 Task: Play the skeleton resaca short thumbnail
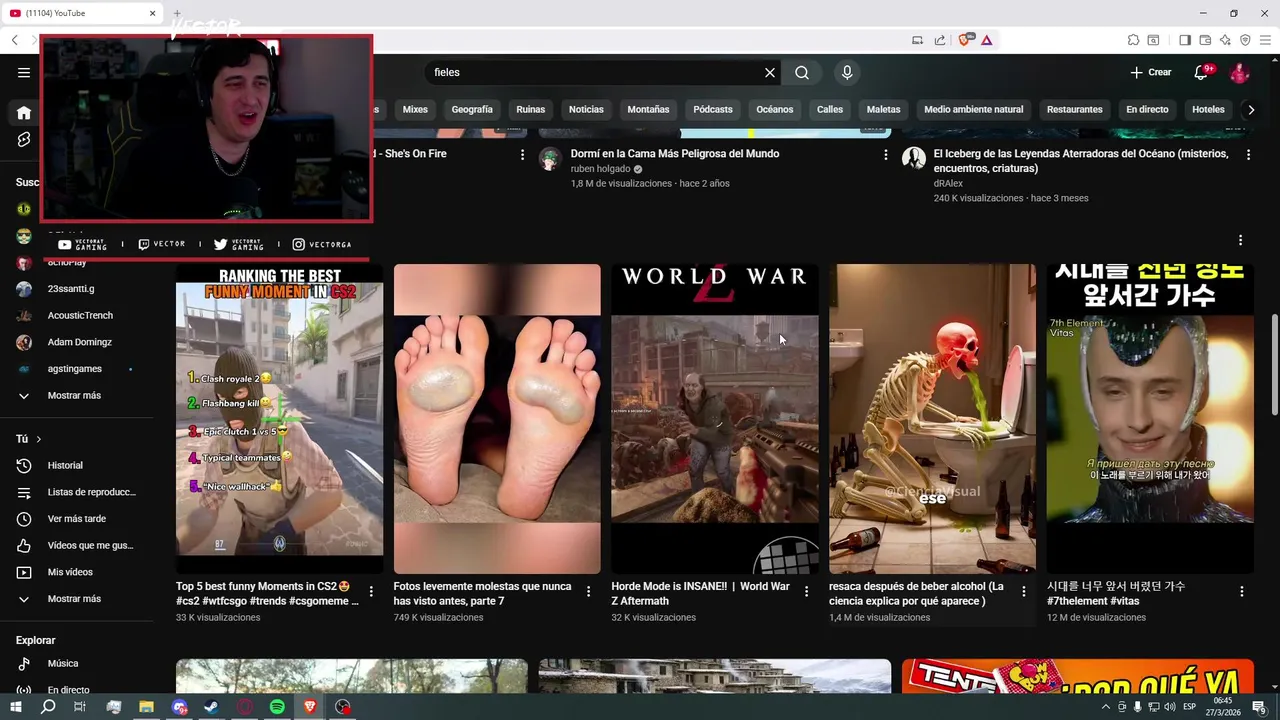click(x=932, y=418)
